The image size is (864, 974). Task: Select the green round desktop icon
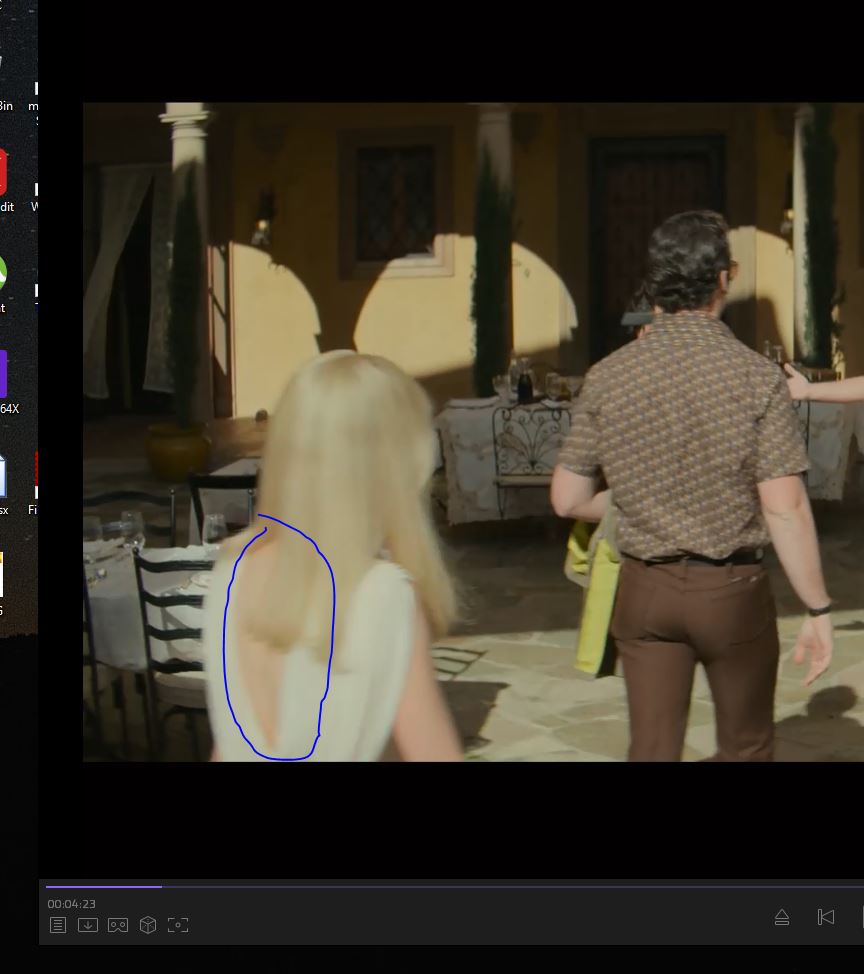click(x=4, y=275)
